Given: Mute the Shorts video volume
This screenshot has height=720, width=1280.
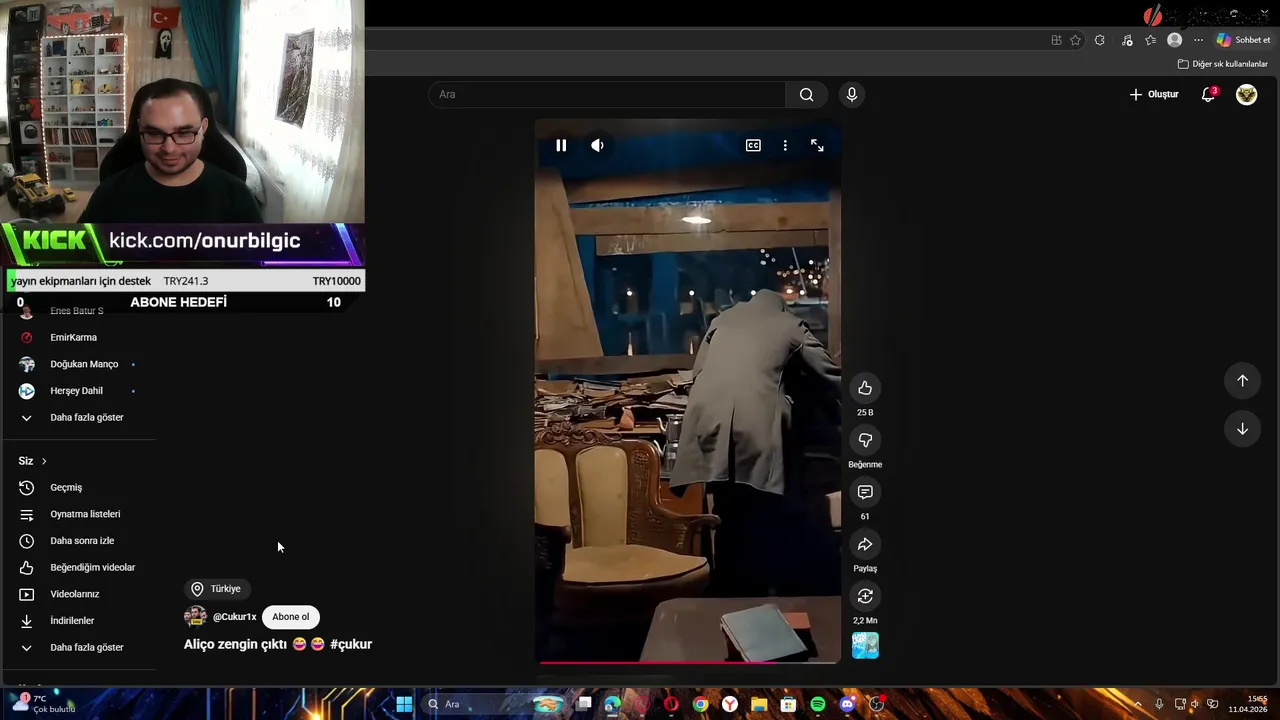Looking at the screenshot, I should (597, 146).
